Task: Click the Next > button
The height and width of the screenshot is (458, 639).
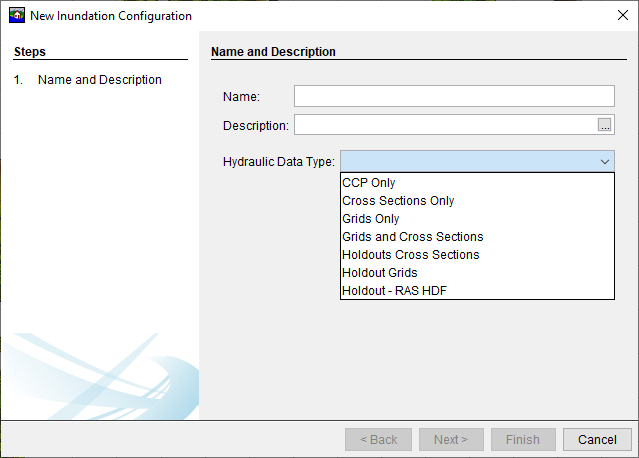Action: (451, 439)
